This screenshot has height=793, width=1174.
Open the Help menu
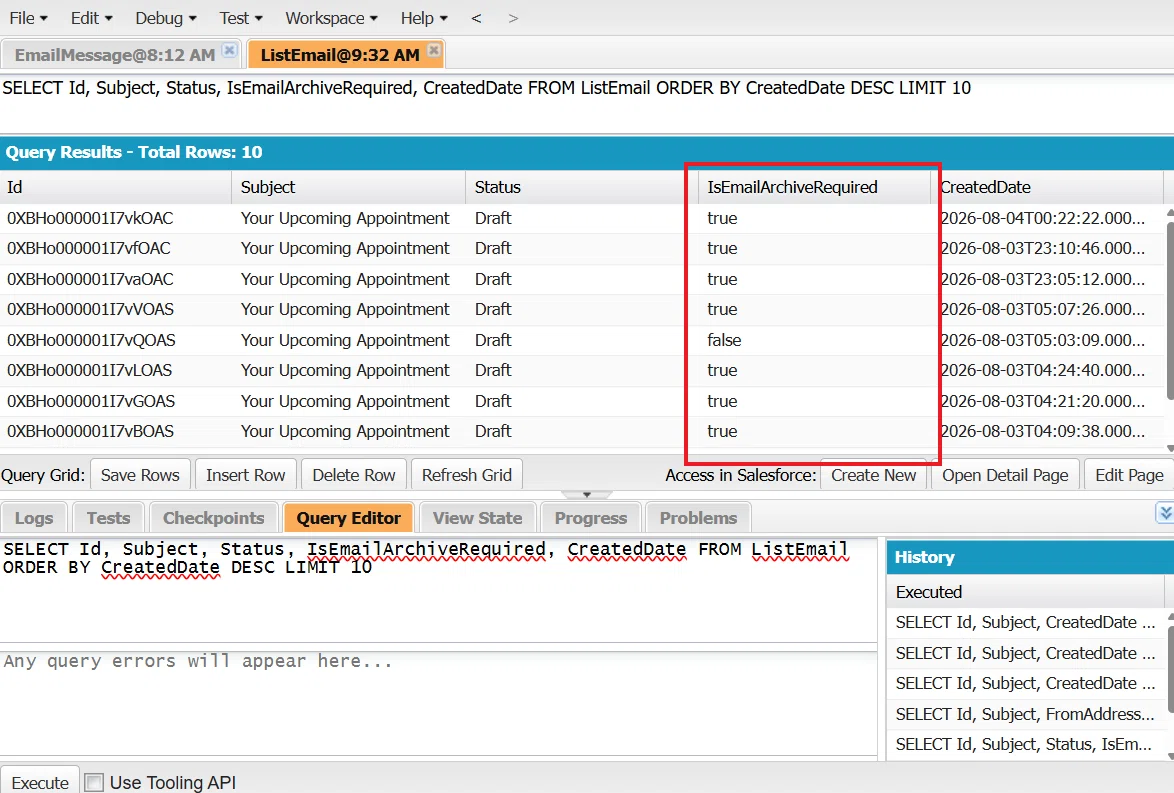(x=424, y=18)
